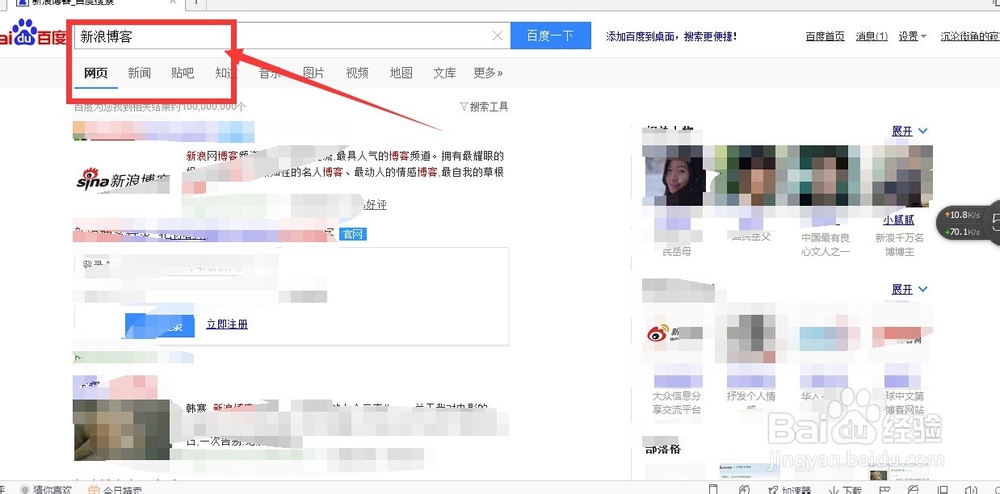Open the 文库 tab
The height and width of the screenshot is (494, 1000).
(x=445, y=73)
